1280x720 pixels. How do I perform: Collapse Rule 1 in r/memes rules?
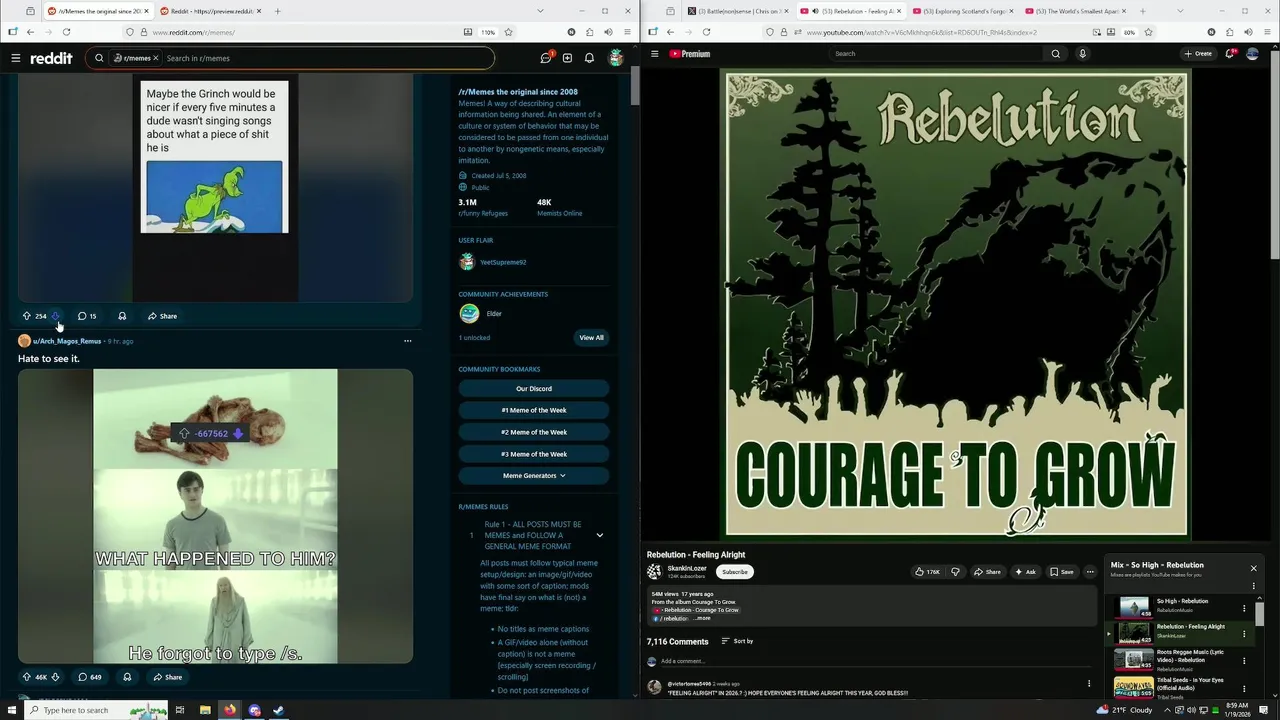(x=599, y=535)
